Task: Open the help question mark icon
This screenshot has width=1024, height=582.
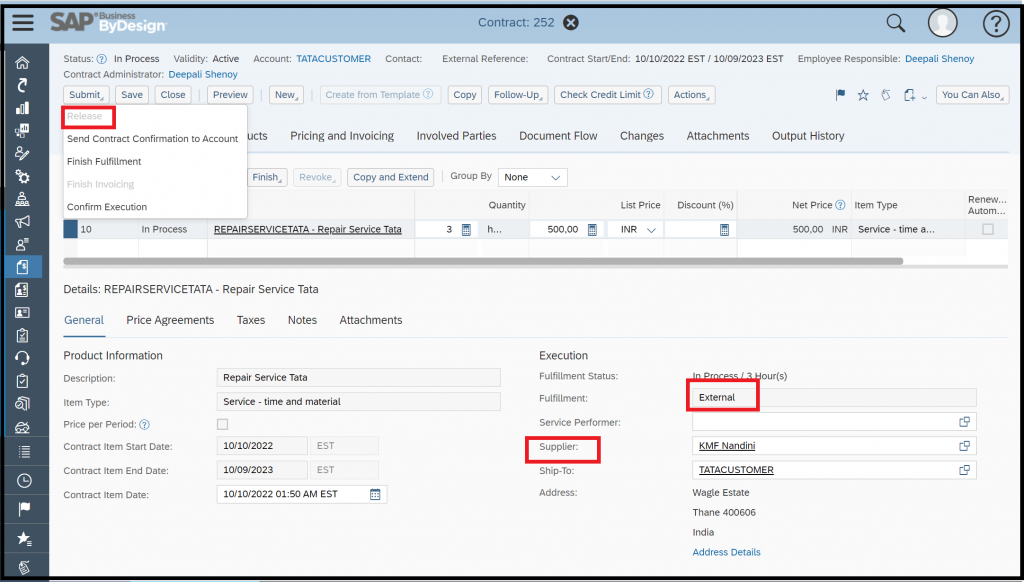Action: tap(996, 24)
